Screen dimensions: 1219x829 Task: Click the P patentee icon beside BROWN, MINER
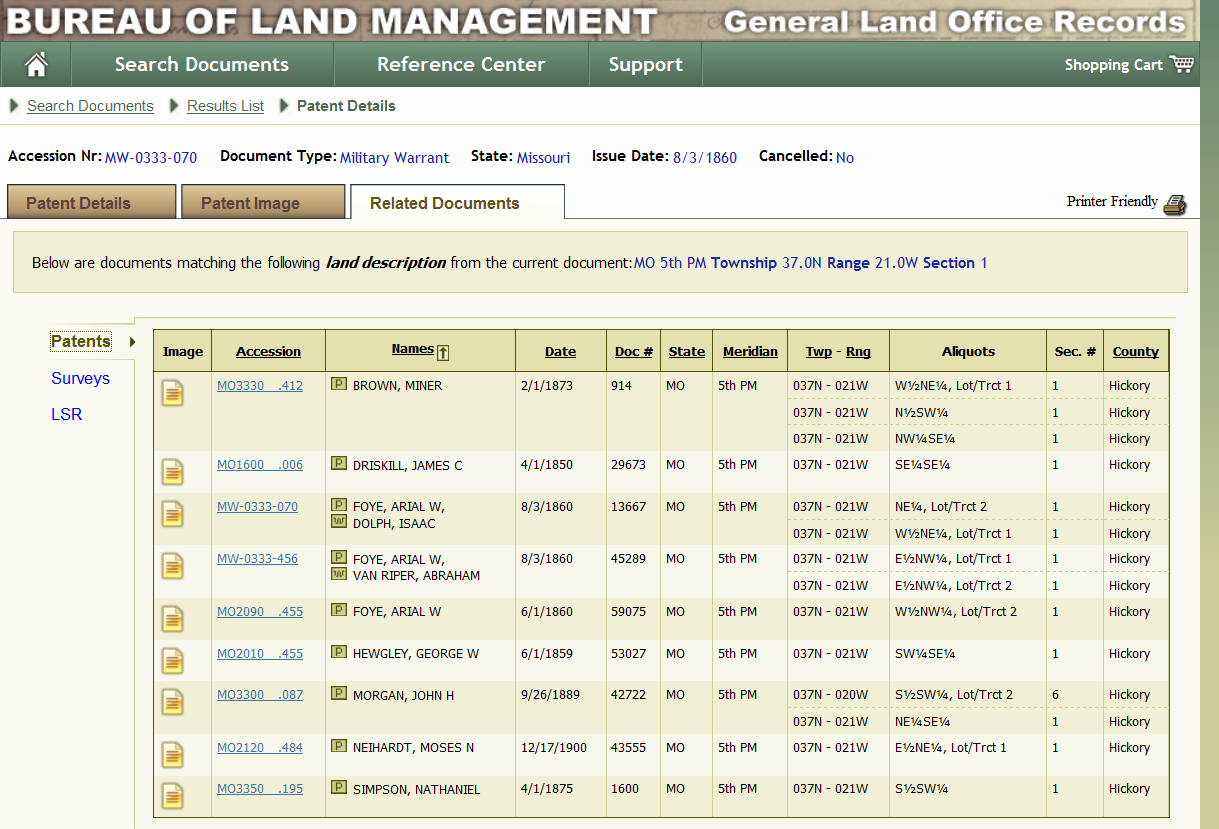point(339,384)
